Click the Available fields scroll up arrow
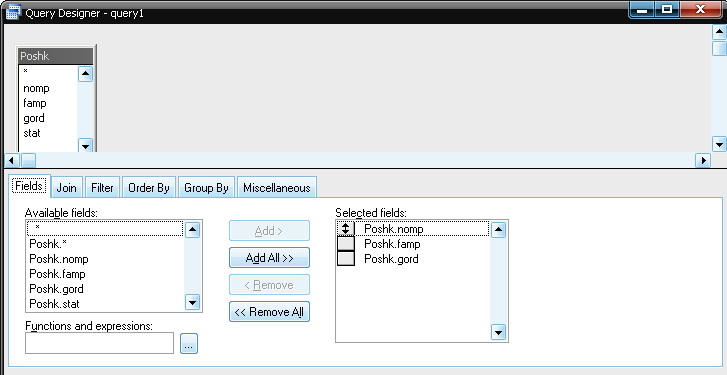 [x=192, y=229]
